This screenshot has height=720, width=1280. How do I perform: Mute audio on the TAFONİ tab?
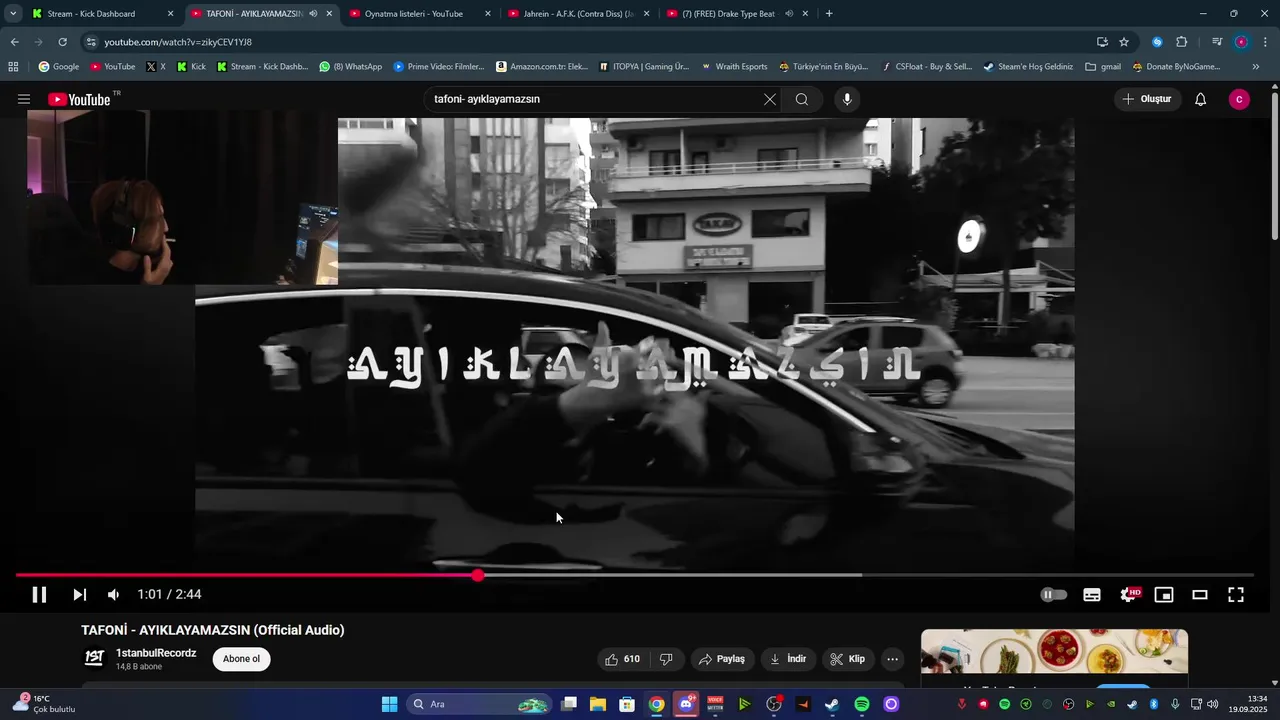[313, 14]
